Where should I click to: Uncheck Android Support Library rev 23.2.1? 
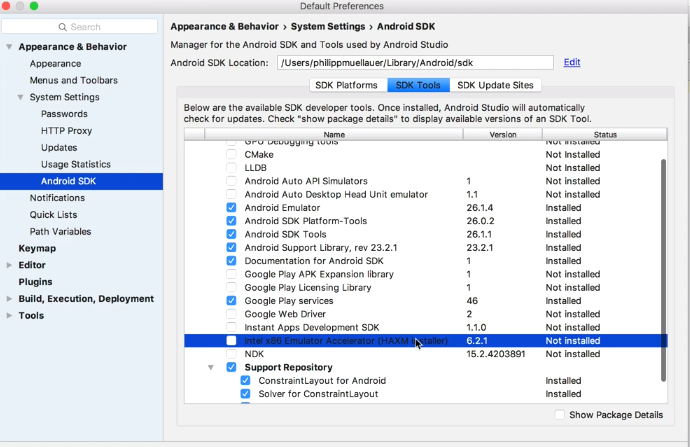[231, 248]
